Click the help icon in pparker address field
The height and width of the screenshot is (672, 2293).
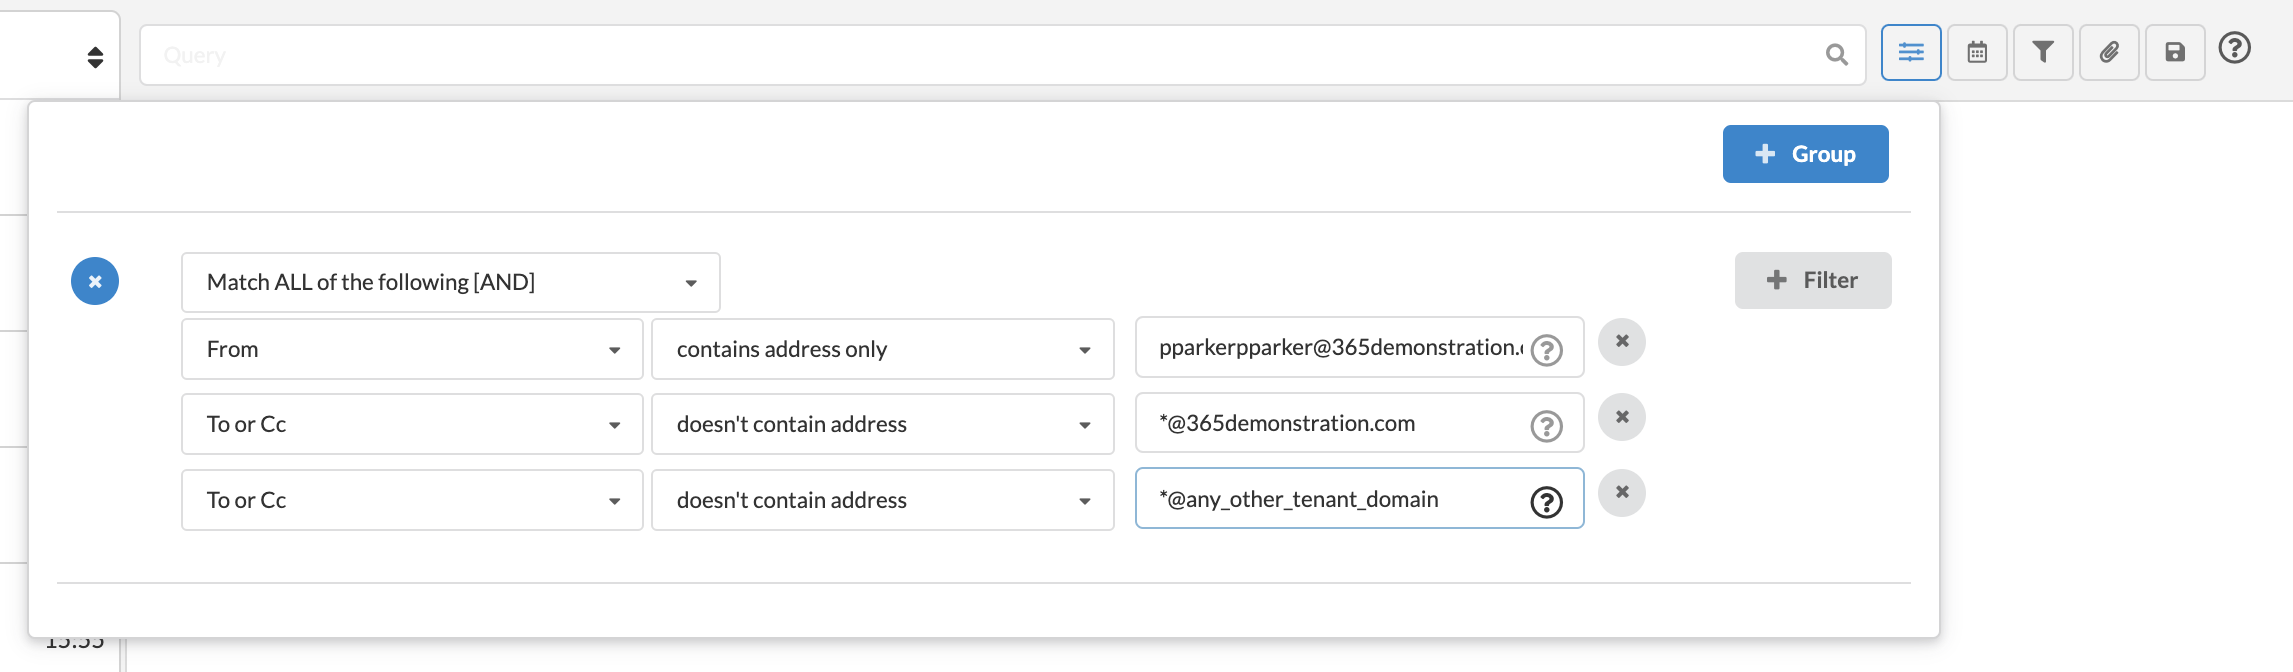[1547, 350]
